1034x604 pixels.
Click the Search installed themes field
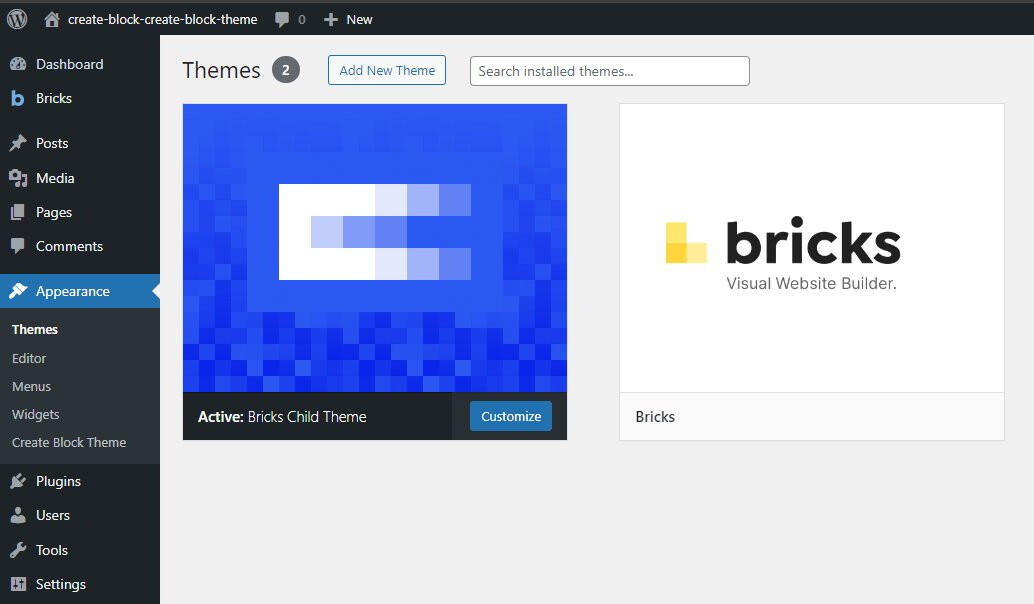tap(609, 71)
